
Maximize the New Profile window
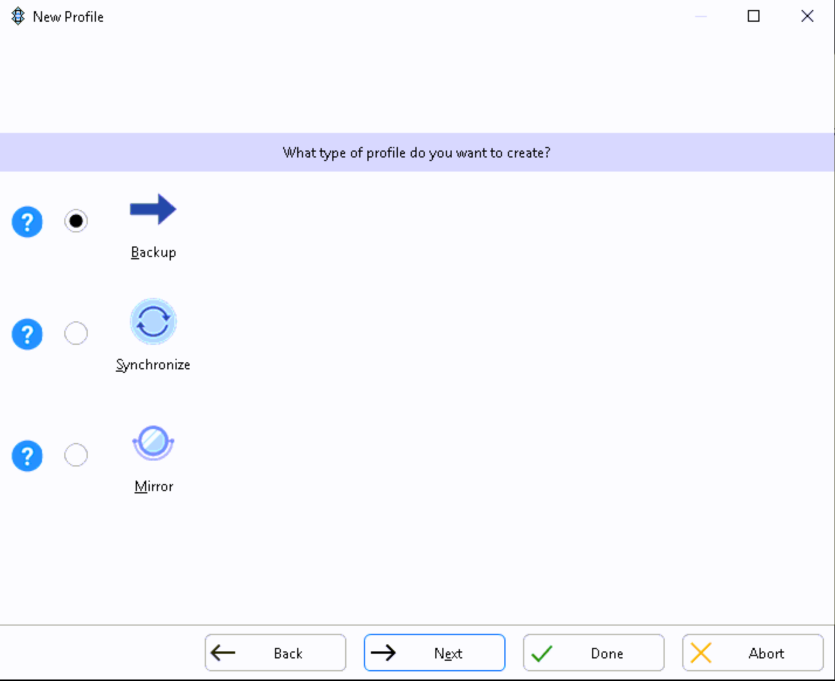pos(754,16)
